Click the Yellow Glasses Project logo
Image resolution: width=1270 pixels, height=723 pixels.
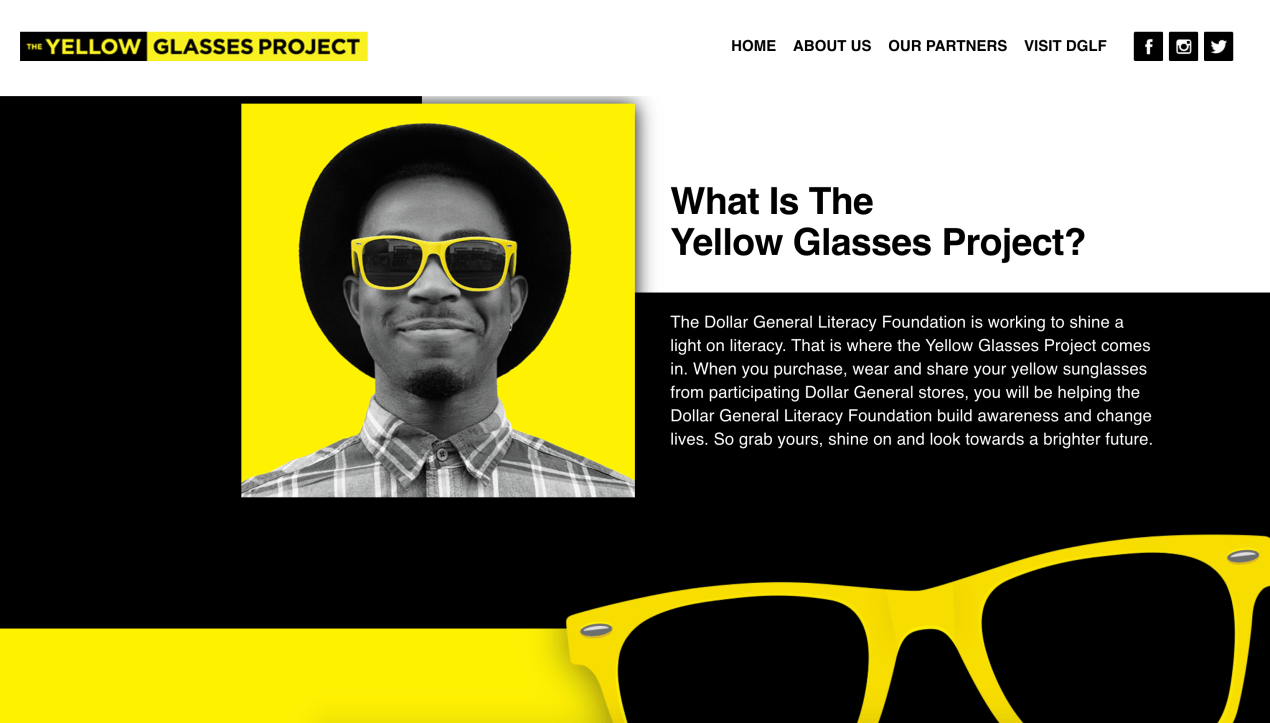(x=194, y=46)
